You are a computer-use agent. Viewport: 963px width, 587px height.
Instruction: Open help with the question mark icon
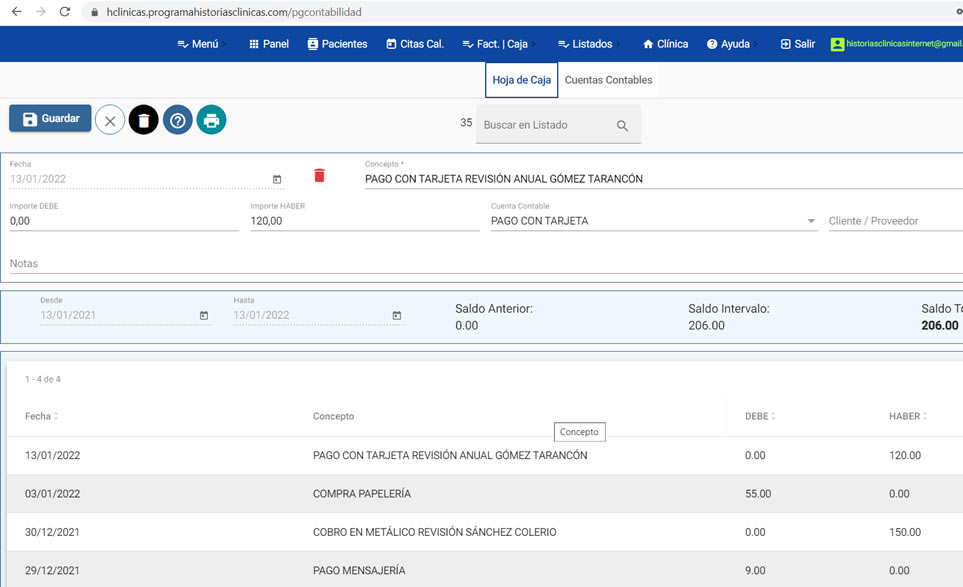(178, 120)
